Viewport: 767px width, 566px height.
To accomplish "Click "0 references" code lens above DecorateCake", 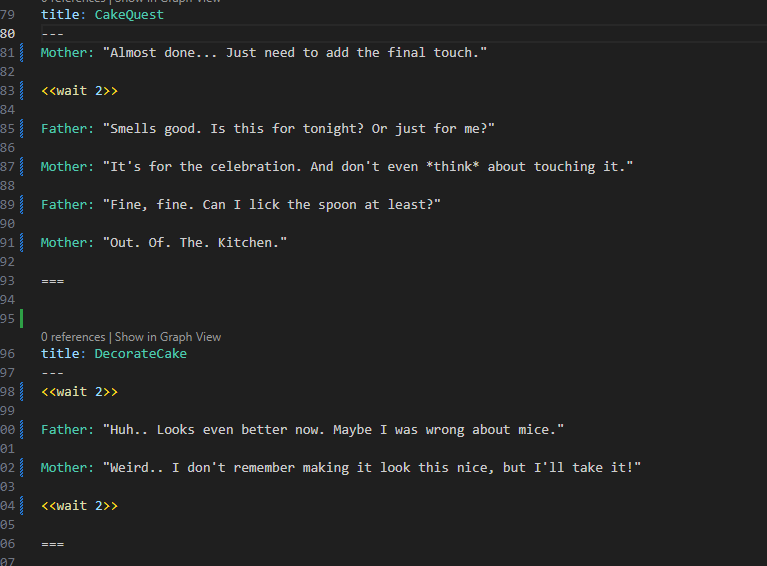I will tap(73, 337).
